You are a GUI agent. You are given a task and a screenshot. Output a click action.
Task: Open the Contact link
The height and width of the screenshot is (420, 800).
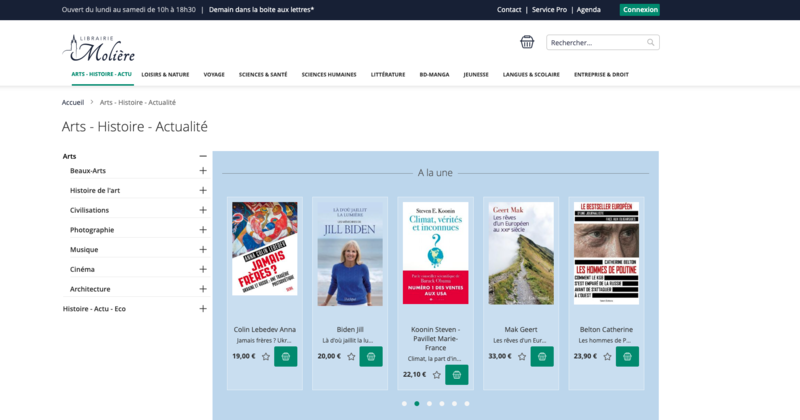(x=509, y=10)
